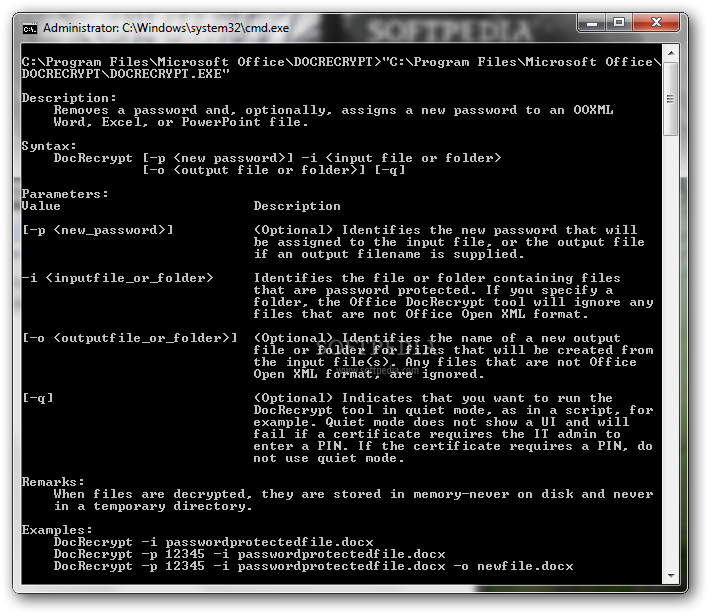The height and width of the screenshot is (614, 709).
Task: Click the line 'not use quiet mode.'
Action: (x=329, y=458)
